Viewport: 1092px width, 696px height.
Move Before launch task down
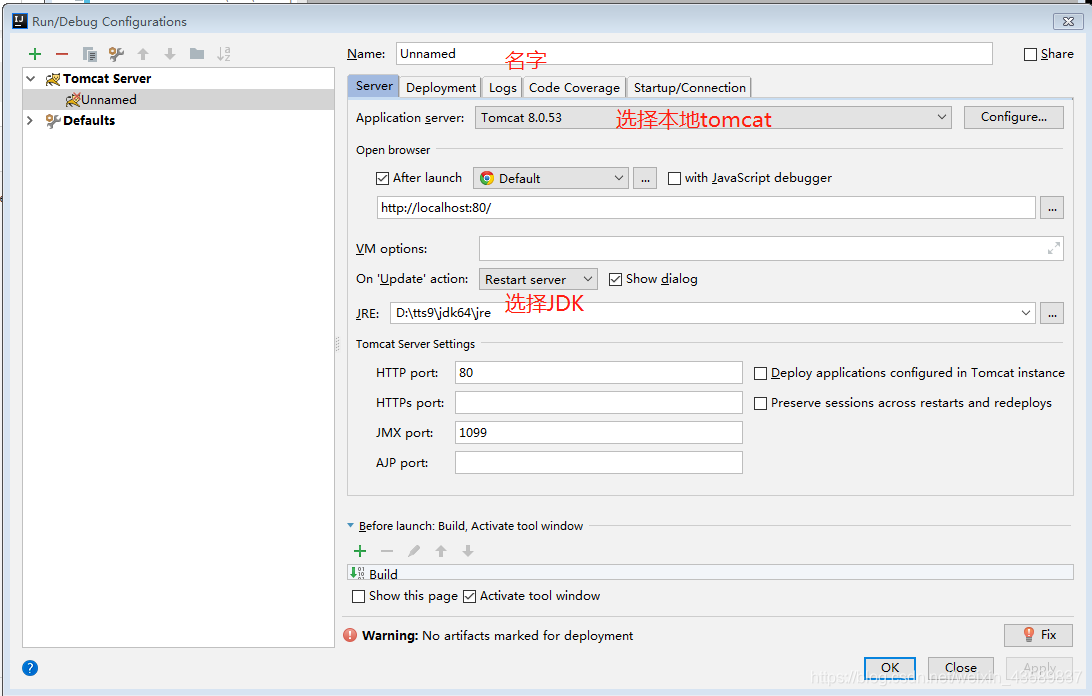[x=468, y=551]
